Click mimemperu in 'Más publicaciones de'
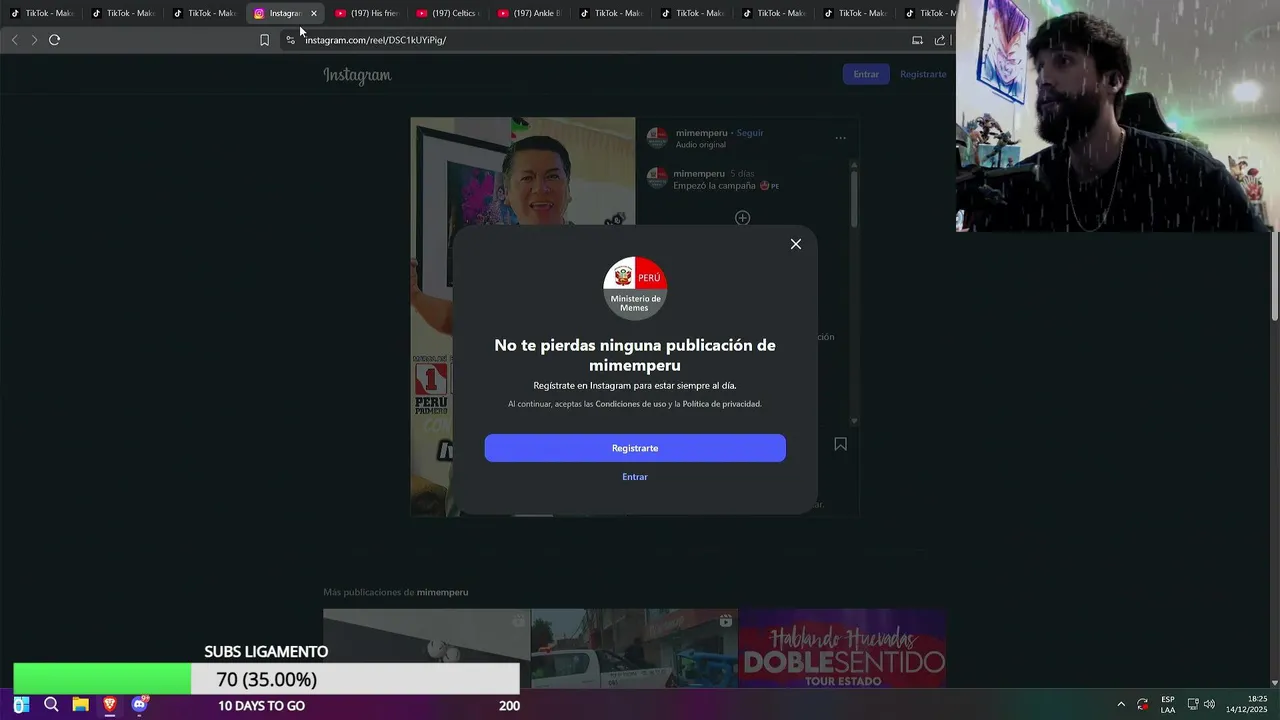 click(442, 592)
